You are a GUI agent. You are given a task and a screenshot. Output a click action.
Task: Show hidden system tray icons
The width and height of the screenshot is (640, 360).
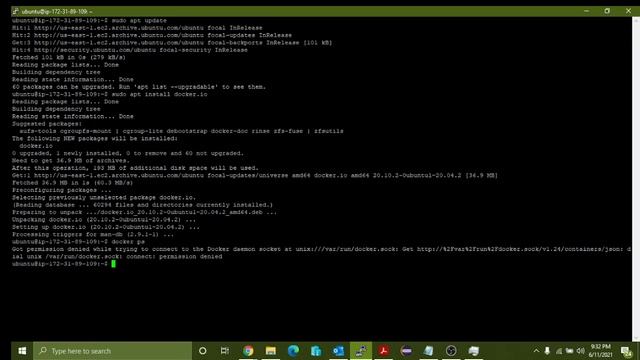coord(536,351)
